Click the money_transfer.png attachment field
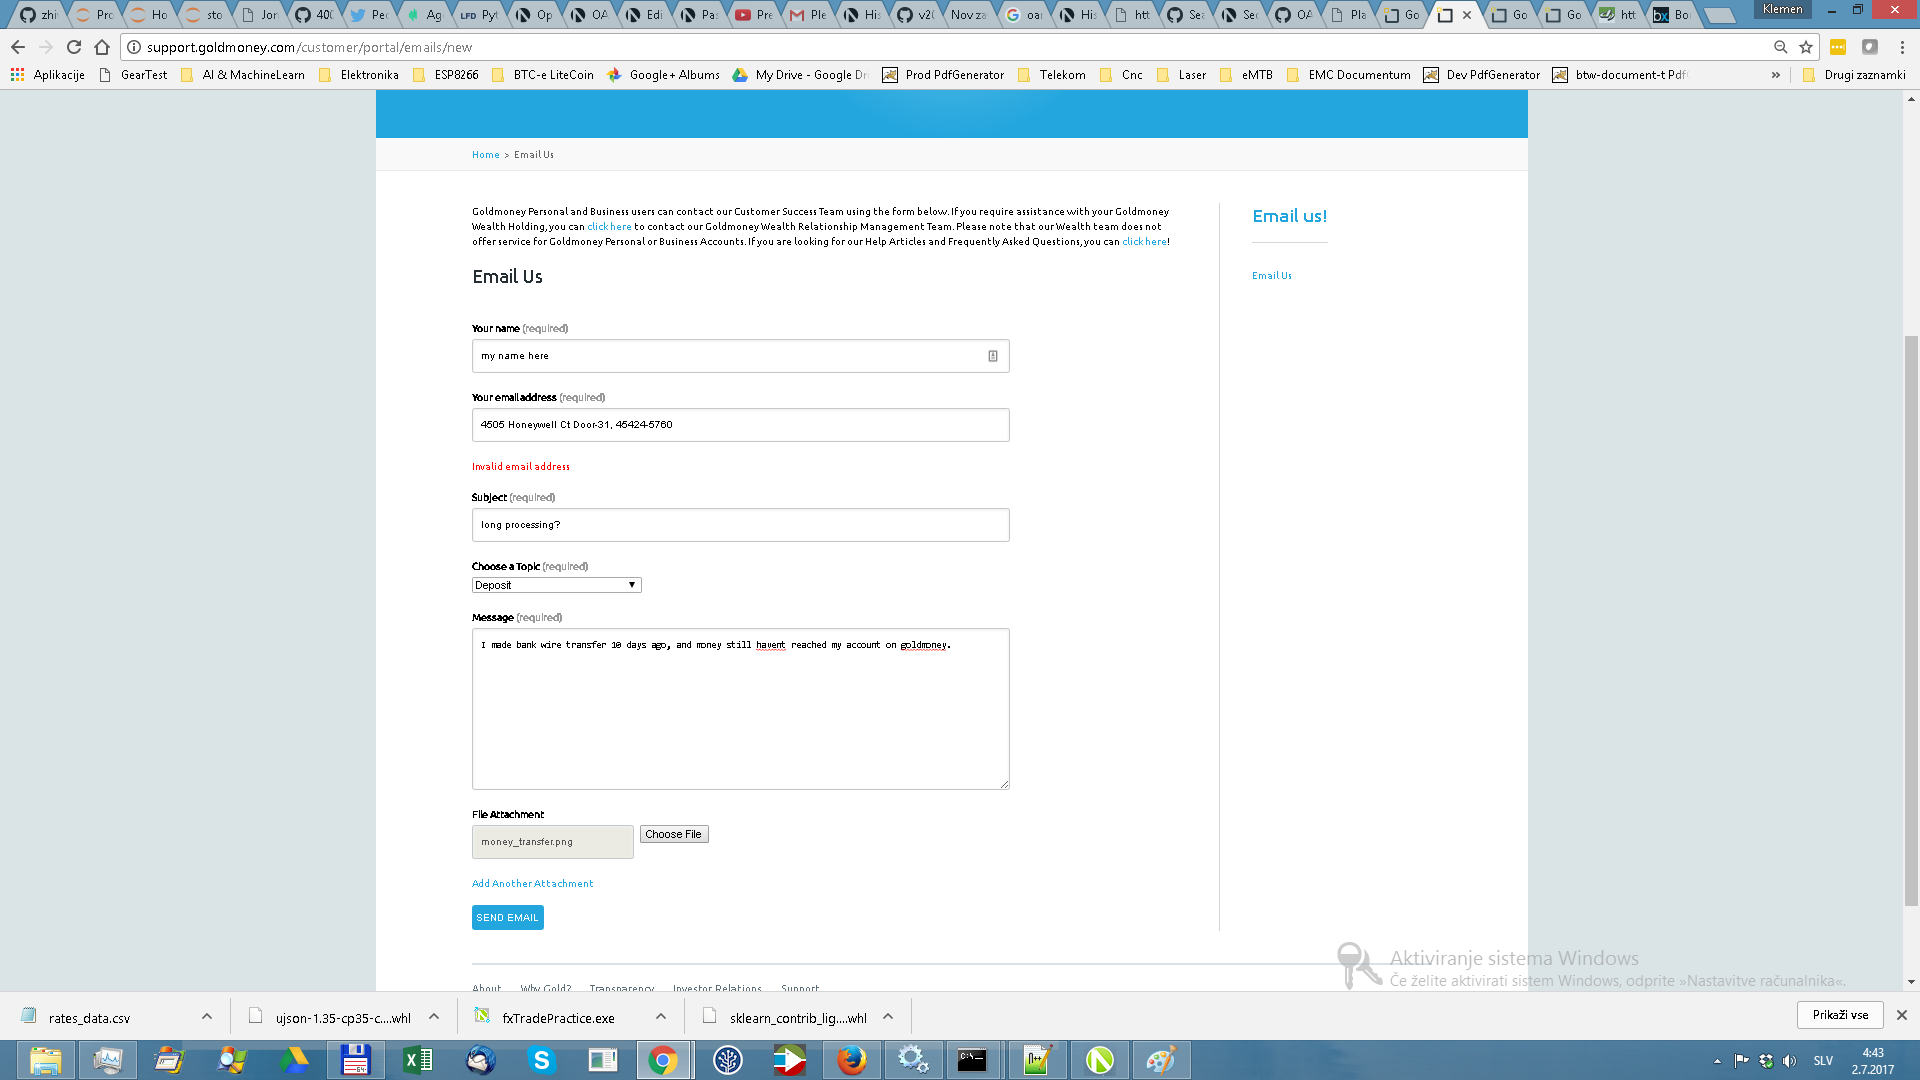The width and height of the screenshot is (1920, 1080). pyautogui.click(x=553, y=842)
